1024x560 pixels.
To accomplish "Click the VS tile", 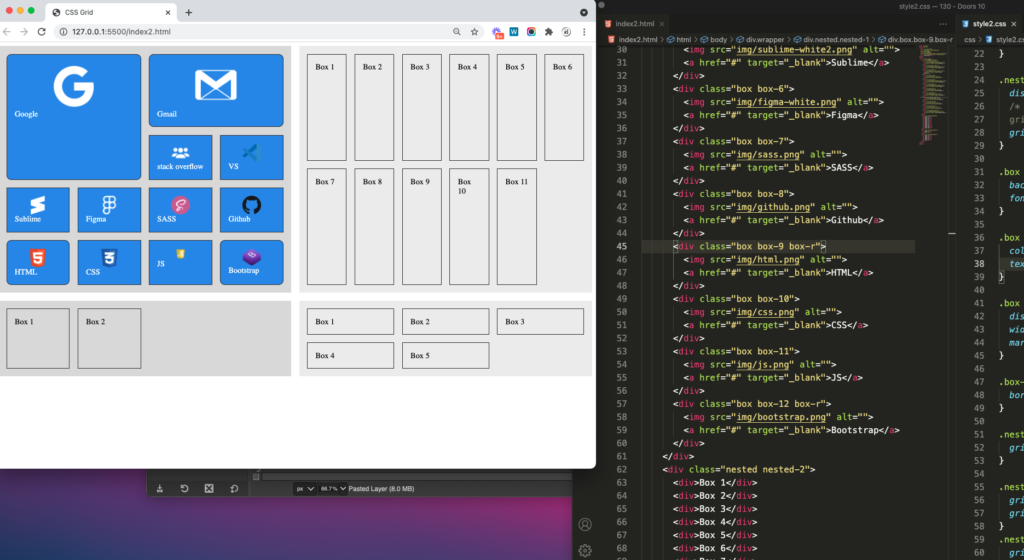I will pos(251,157).
